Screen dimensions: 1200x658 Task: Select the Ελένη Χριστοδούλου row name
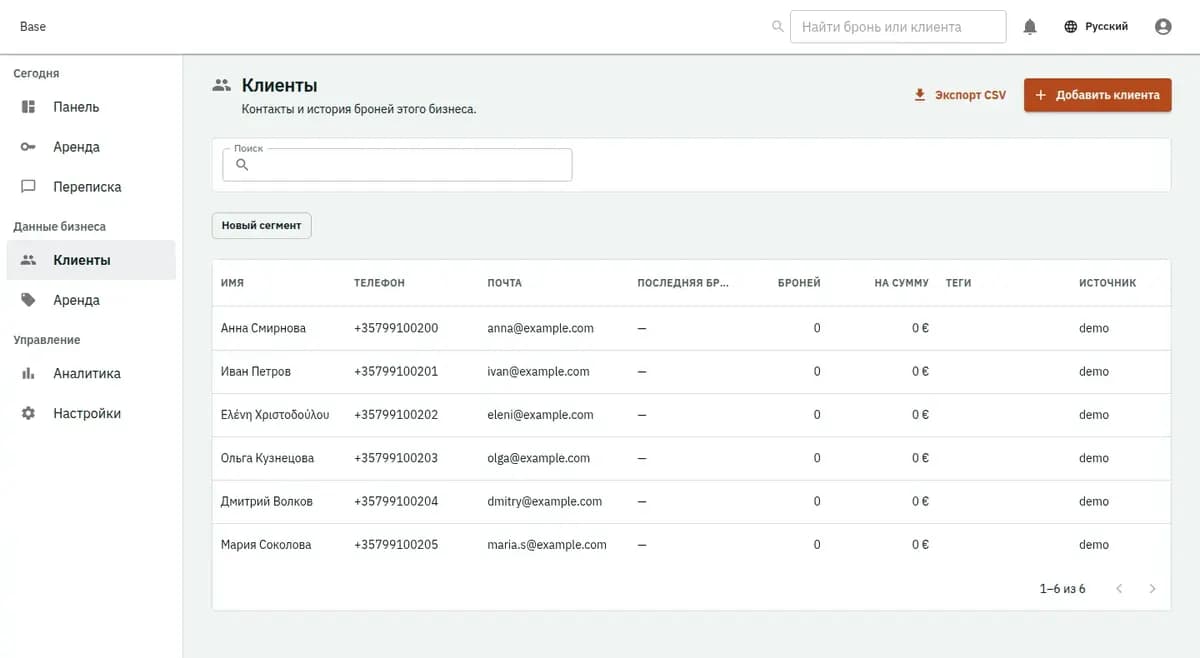[x=275, y=415]
